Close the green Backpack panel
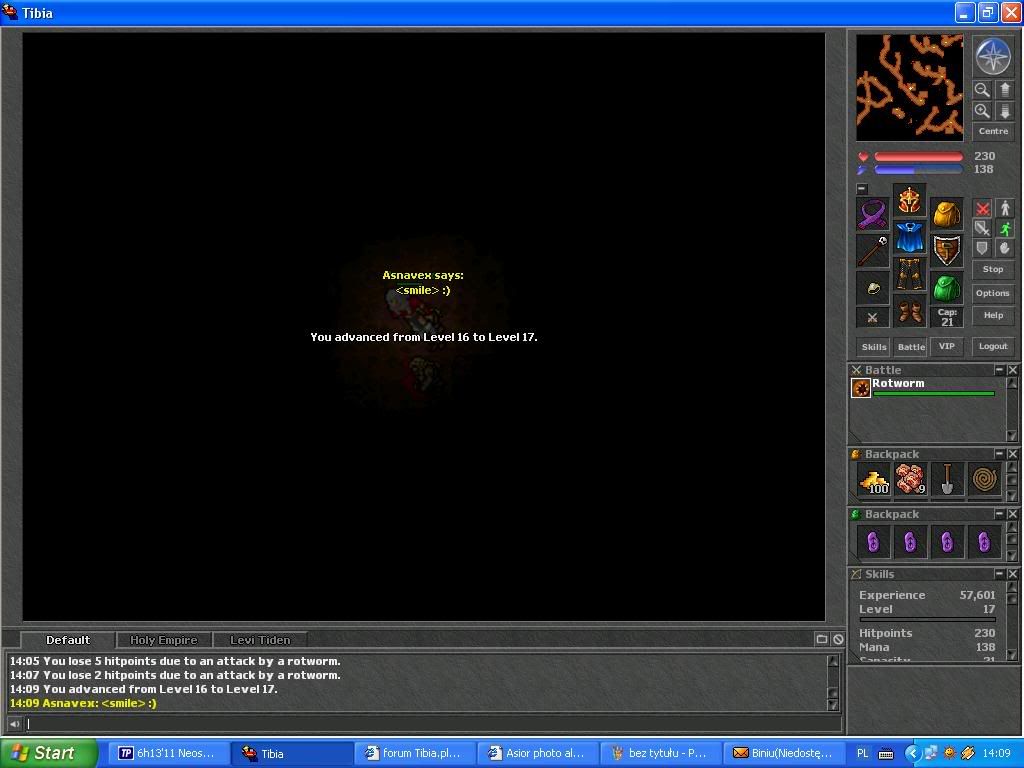 1012,514
